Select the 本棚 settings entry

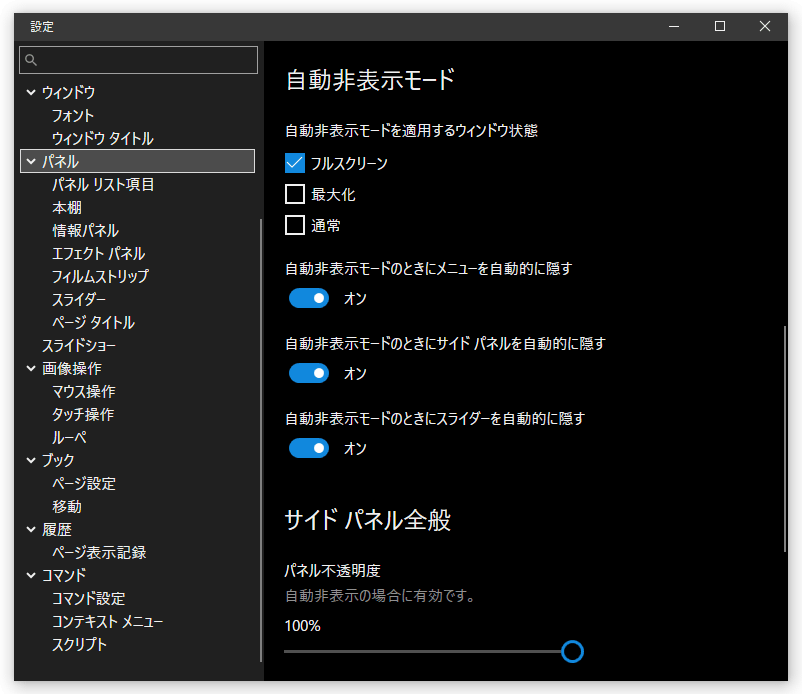pyautogui.click(x=66, y=208)
